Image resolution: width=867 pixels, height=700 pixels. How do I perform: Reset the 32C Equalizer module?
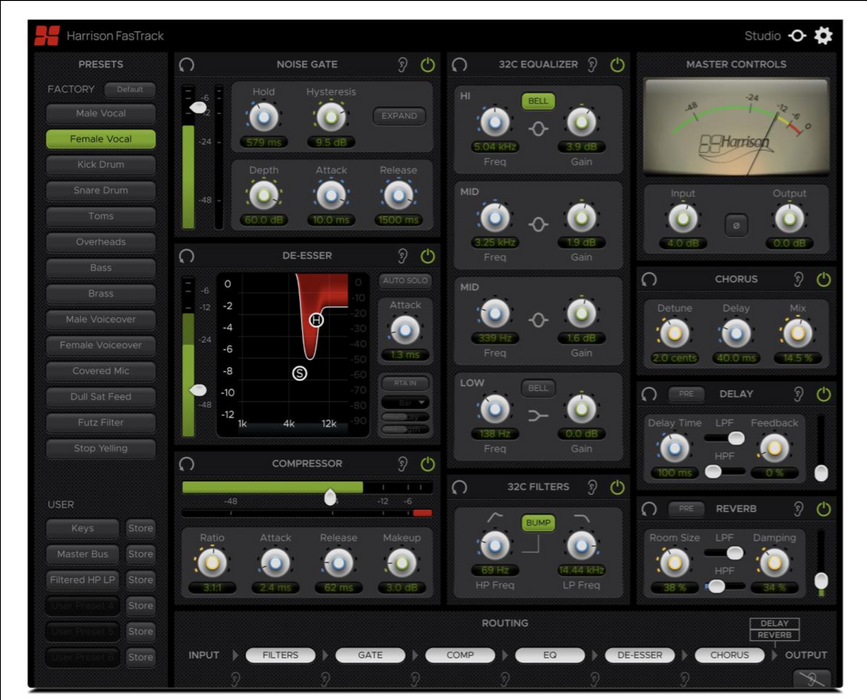click(x=459, y=65)
